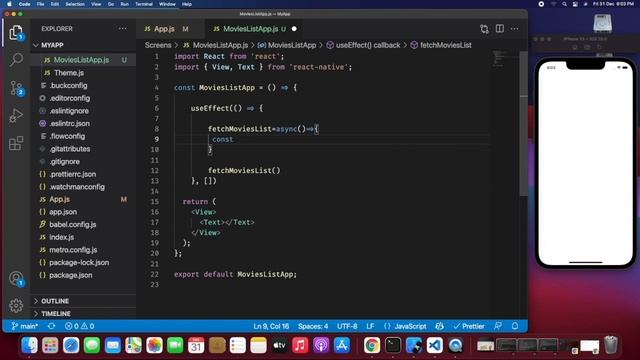Open the Extensions view
Image resolution: width=640 pixels, height=360 pixels.
tap(16, 143)
